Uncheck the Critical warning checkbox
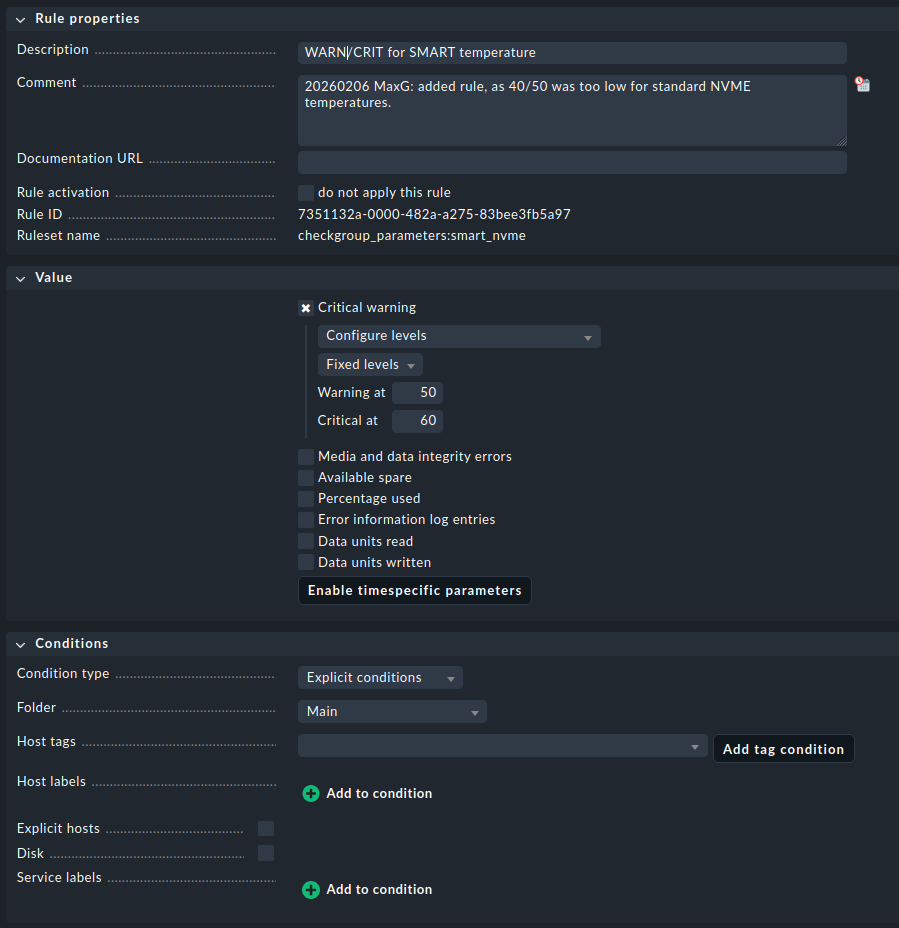 coord(306,308)
